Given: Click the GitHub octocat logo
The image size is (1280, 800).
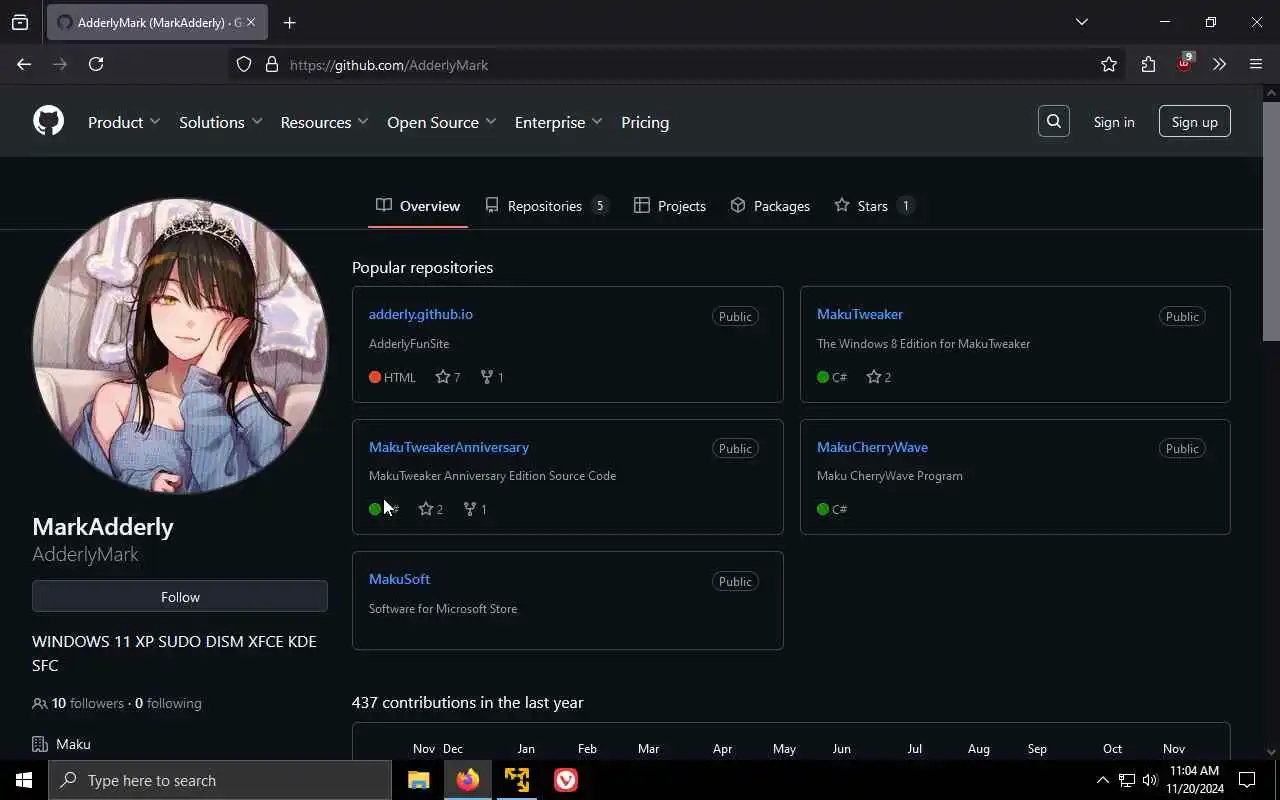Looking at the screenshot, I should click(48, 121).
